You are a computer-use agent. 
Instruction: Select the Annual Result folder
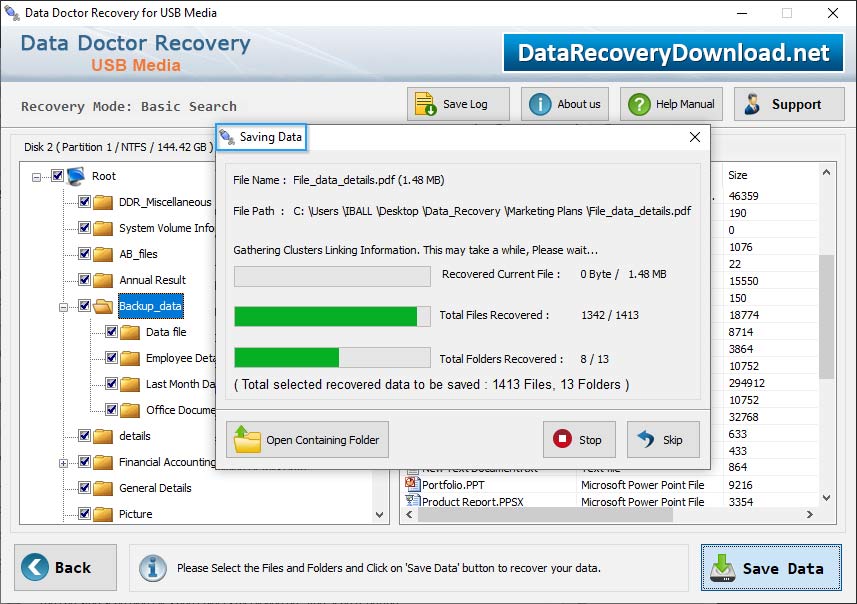(152, 280)
